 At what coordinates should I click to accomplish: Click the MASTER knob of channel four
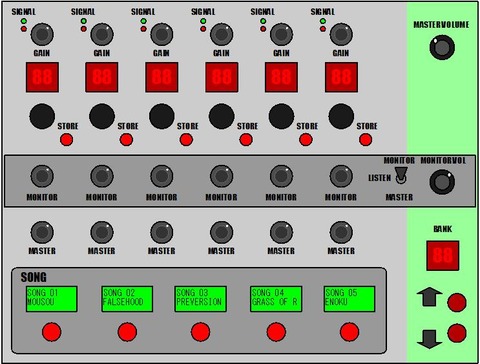[x=222, y=232]
